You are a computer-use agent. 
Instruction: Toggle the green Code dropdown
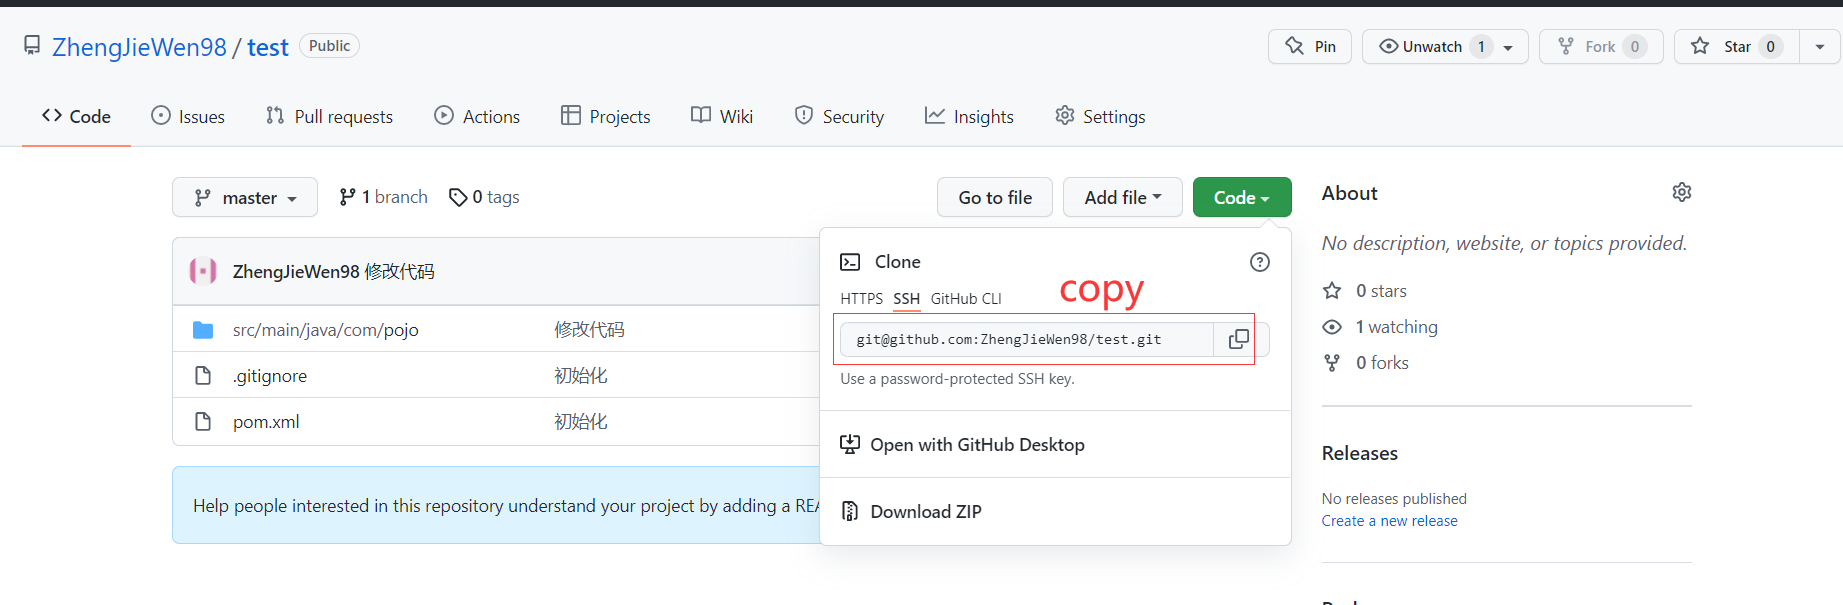(1242, 197)
